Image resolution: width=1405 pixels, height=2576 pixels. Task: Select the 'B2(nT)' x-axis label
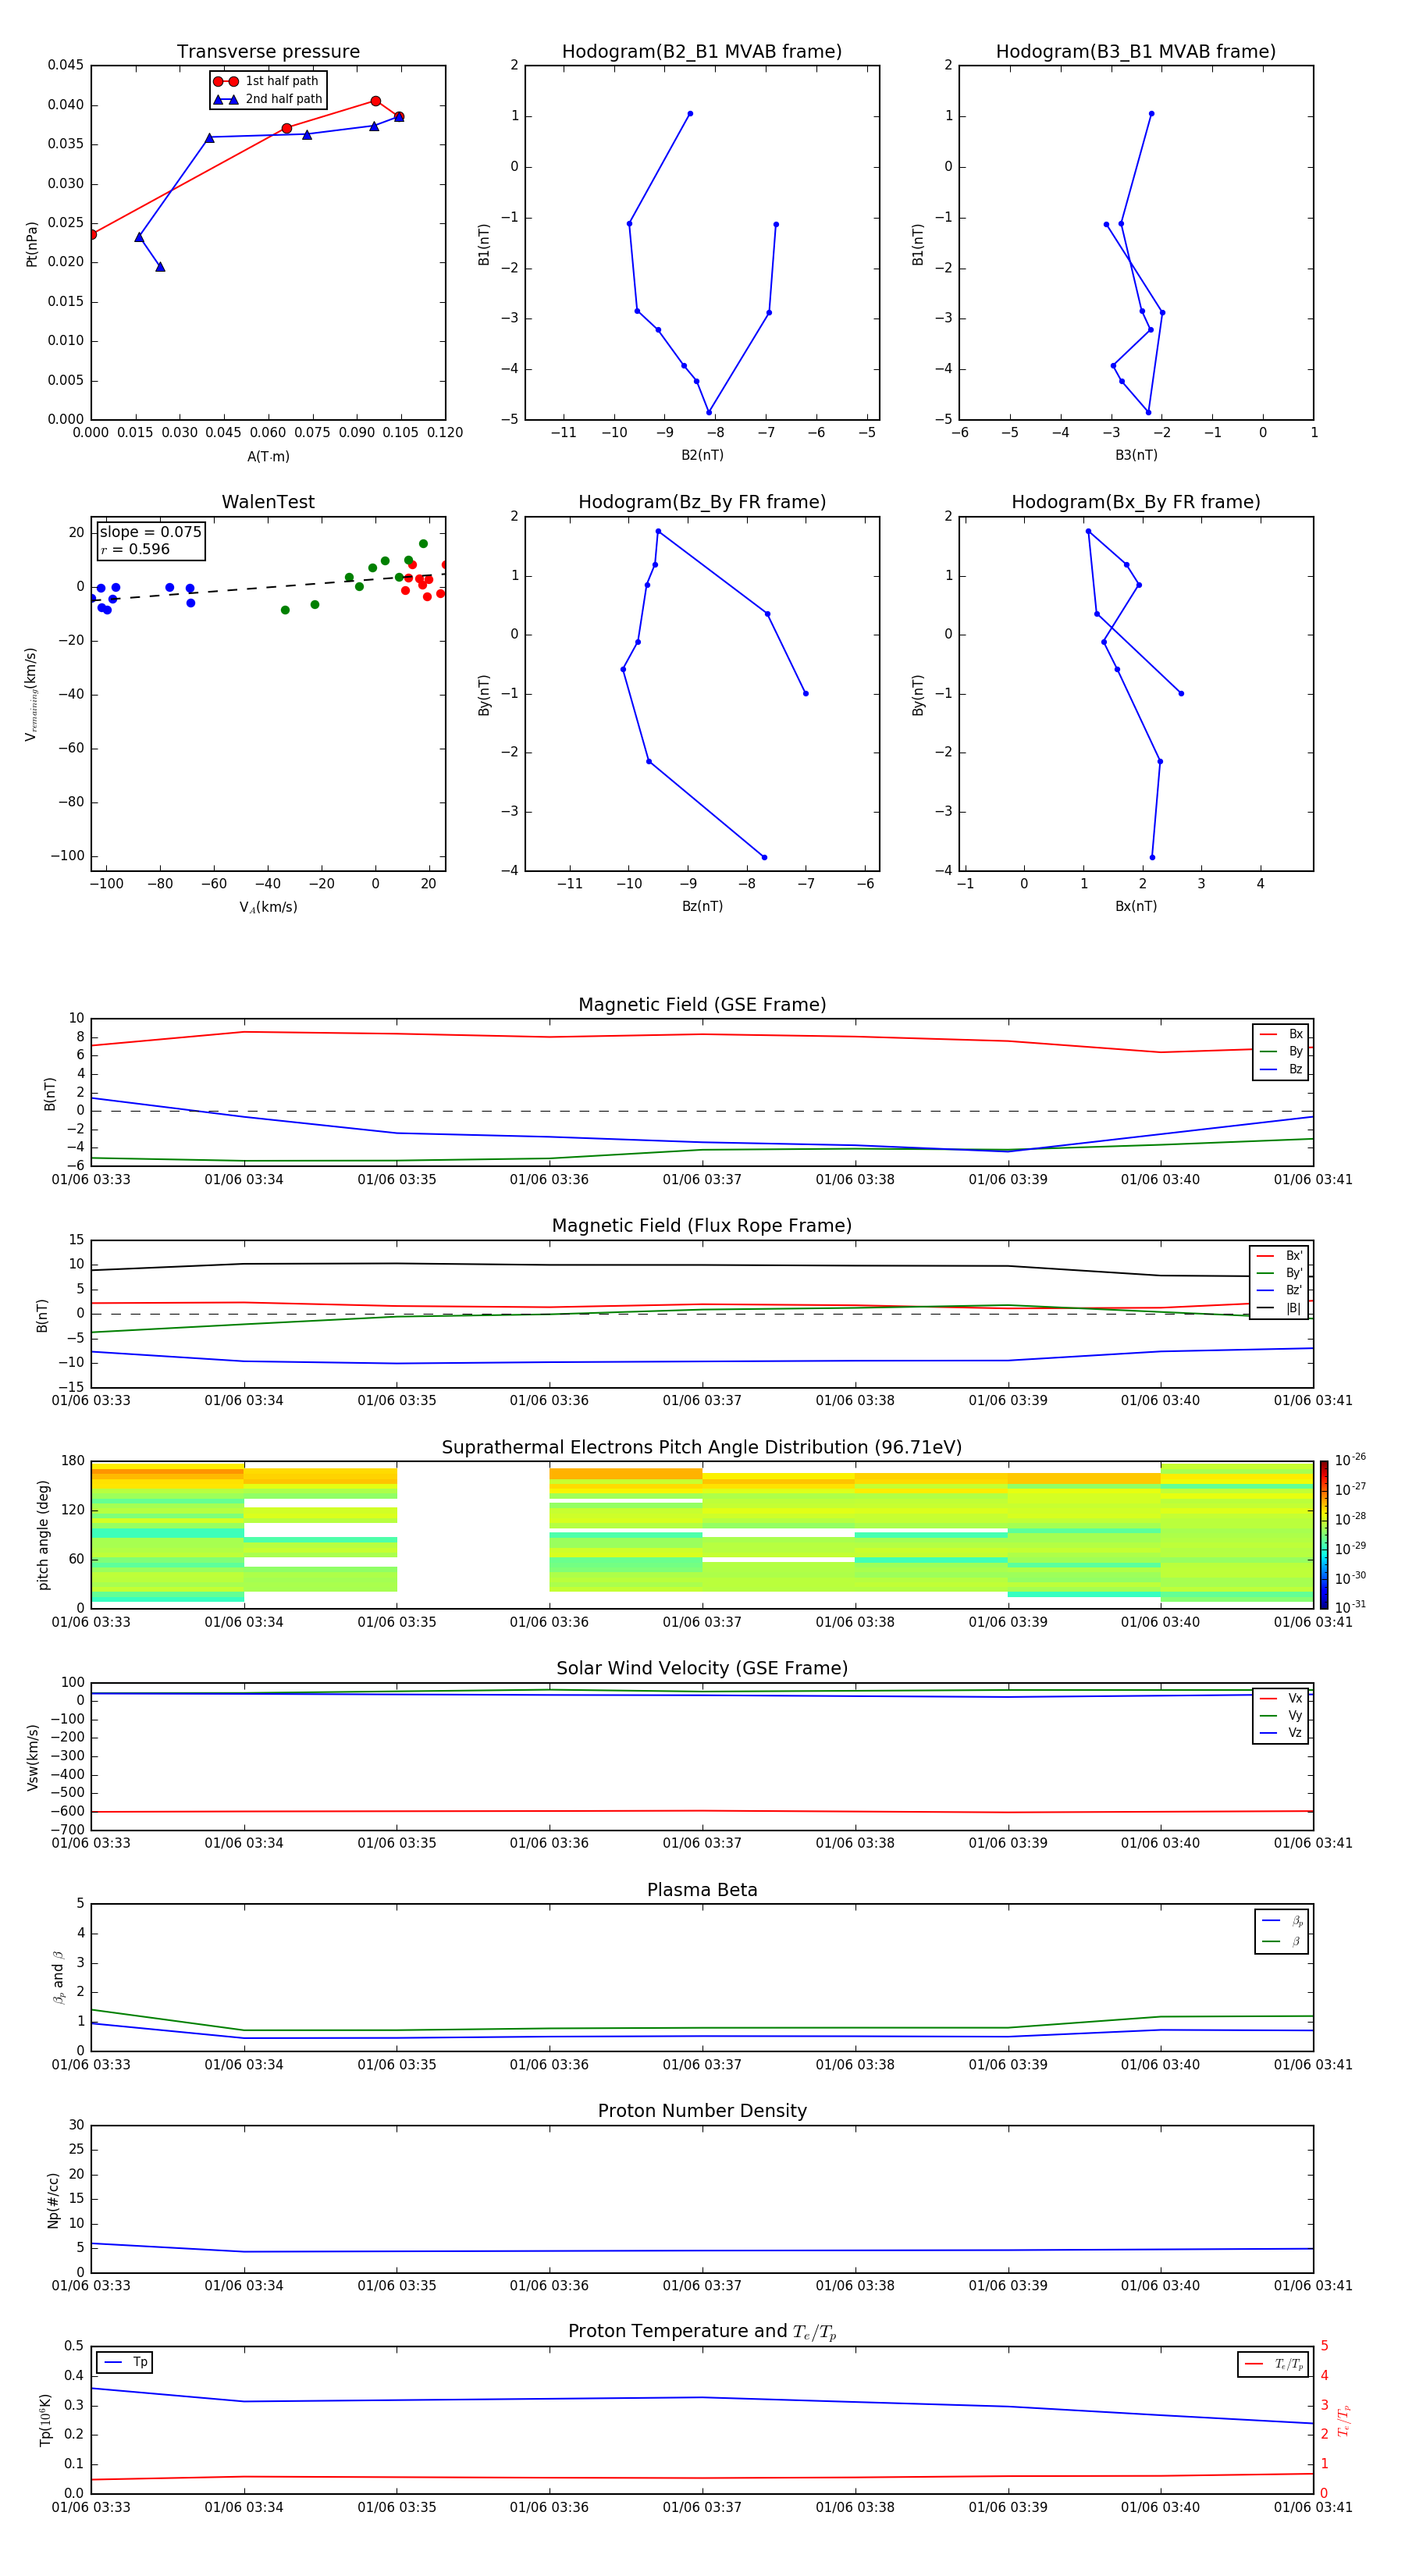[x=702, y=455]
